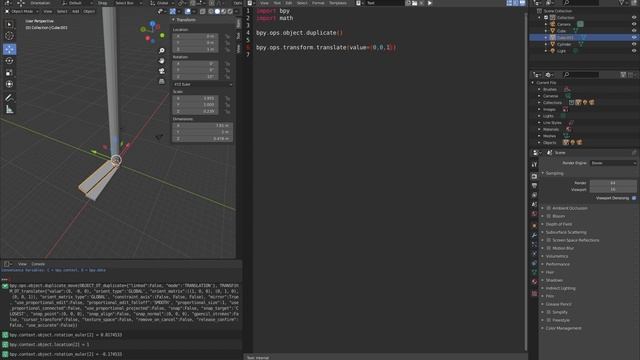This screenshot has width=640, height=360.
Task: Hide the Camera object in outliner
Action: click(634, 24)
